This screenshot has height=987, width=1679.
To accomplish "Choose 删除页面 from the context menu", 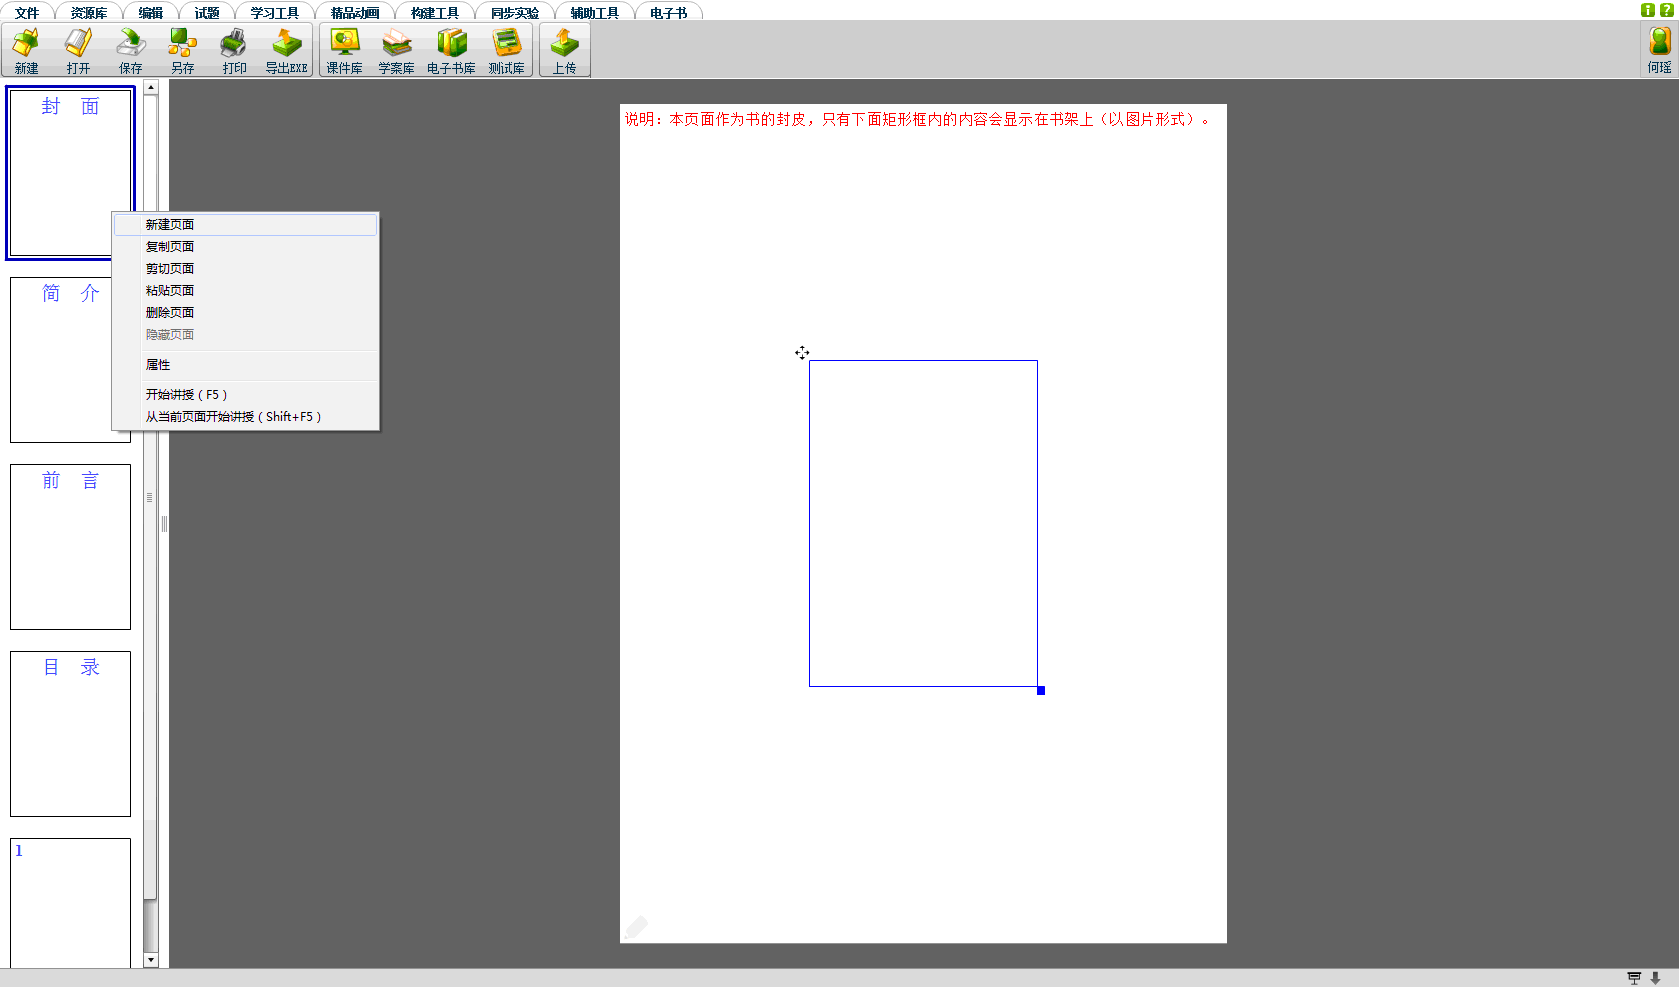I will (170, 313).
